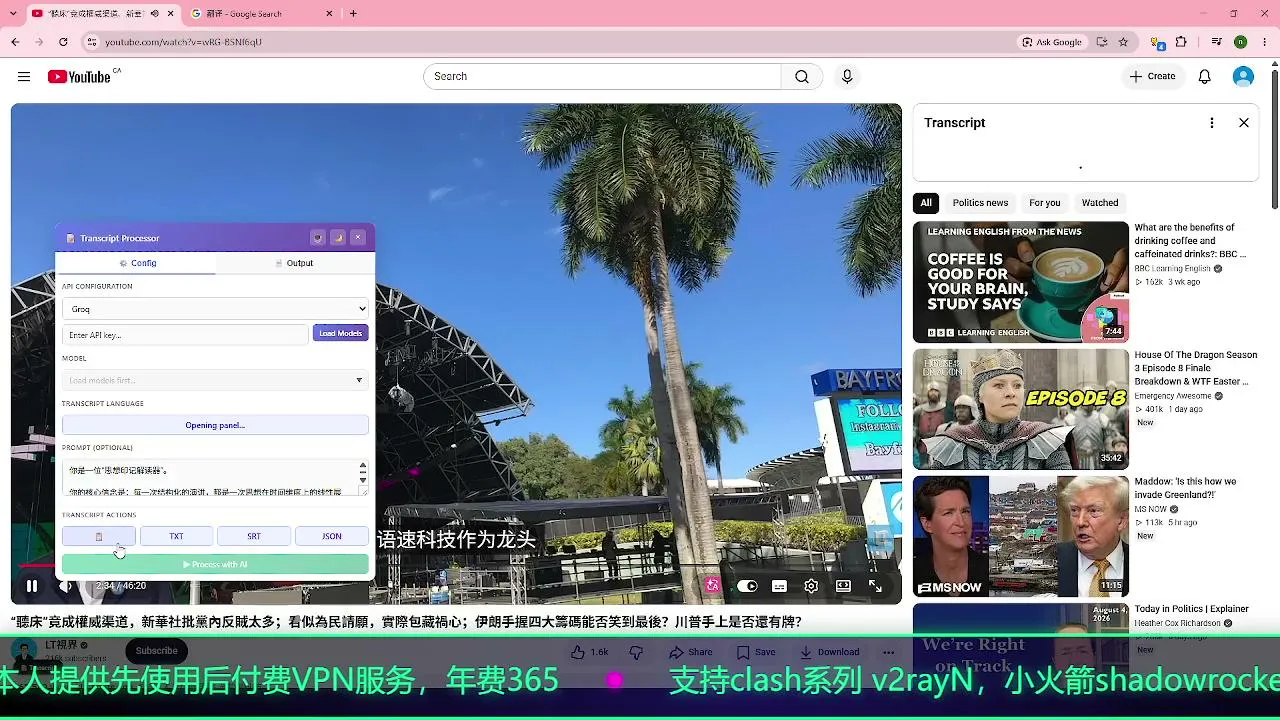Screen dimensions: 1280x720
Task: Open the Maddow Greenland video thumbnail
Action: pos(1021,536)
